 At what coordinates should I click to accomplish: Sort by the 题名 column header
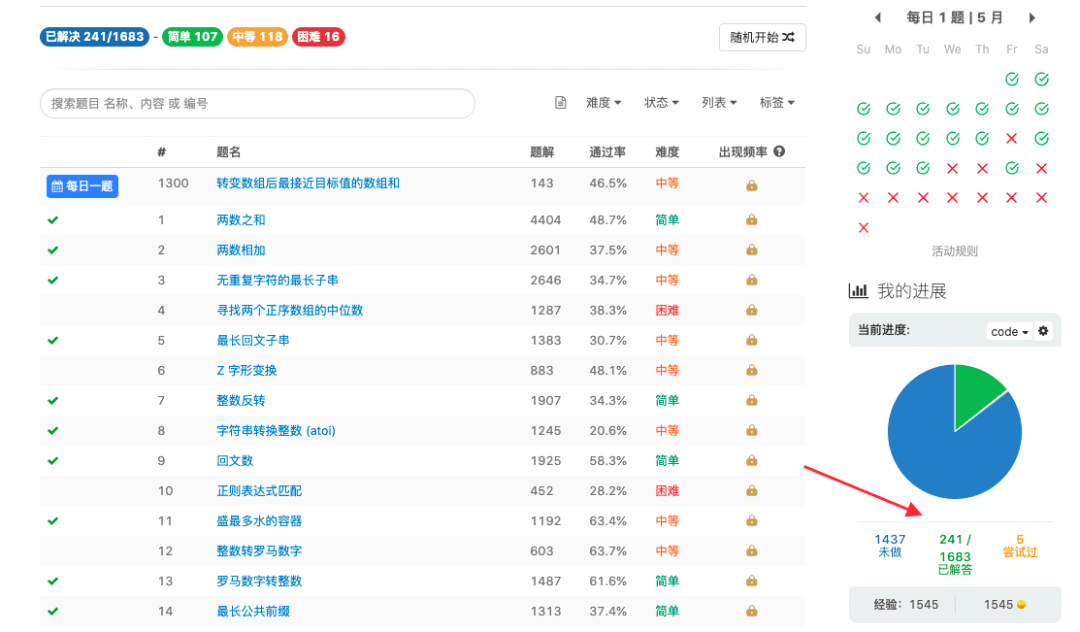229,152
